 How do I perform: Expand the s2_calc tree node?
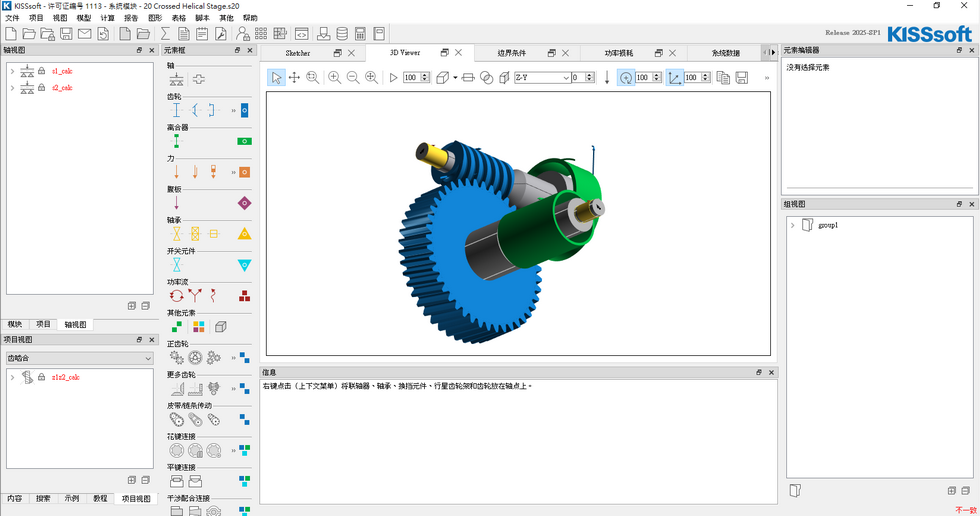[12, 88]
